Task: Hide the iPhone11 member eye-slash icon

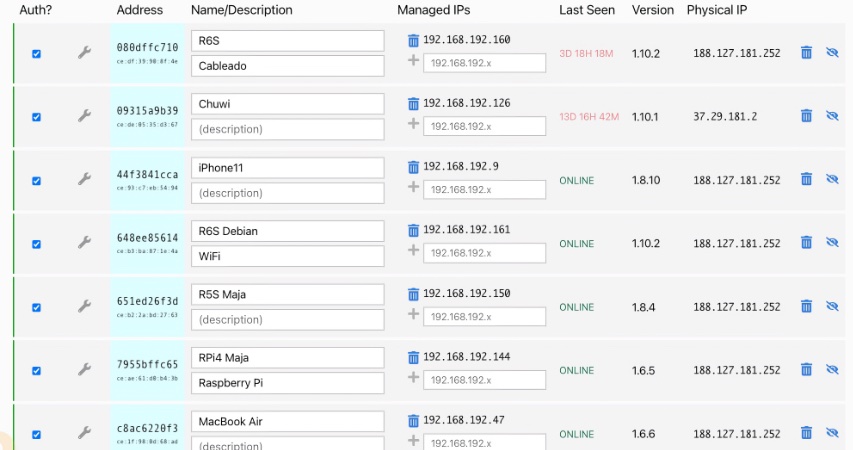Action: point(832,179)
